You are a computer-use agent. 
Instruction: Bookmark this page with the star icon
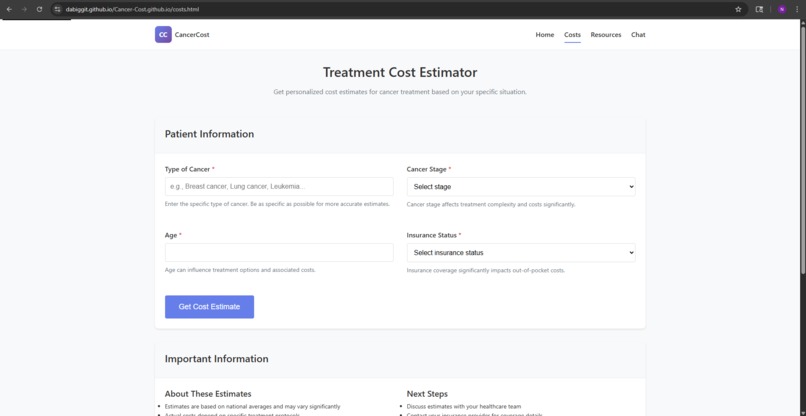[738, 9]
